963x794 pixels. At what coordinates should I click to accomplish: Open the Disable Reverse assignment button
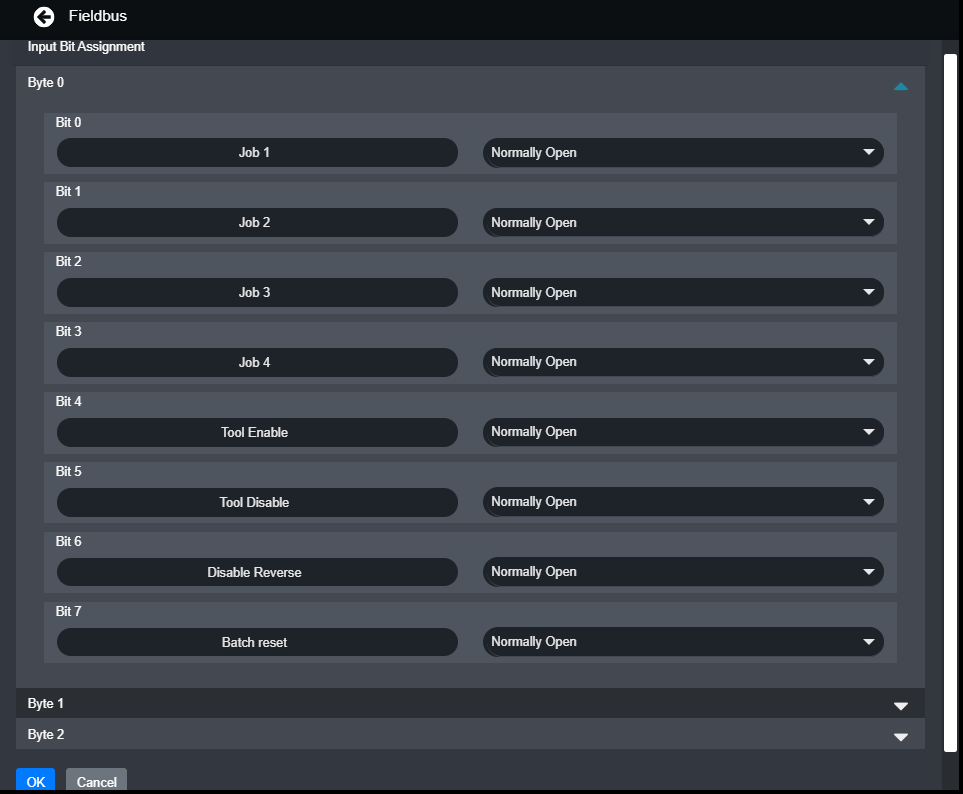[x=257, y=572]
